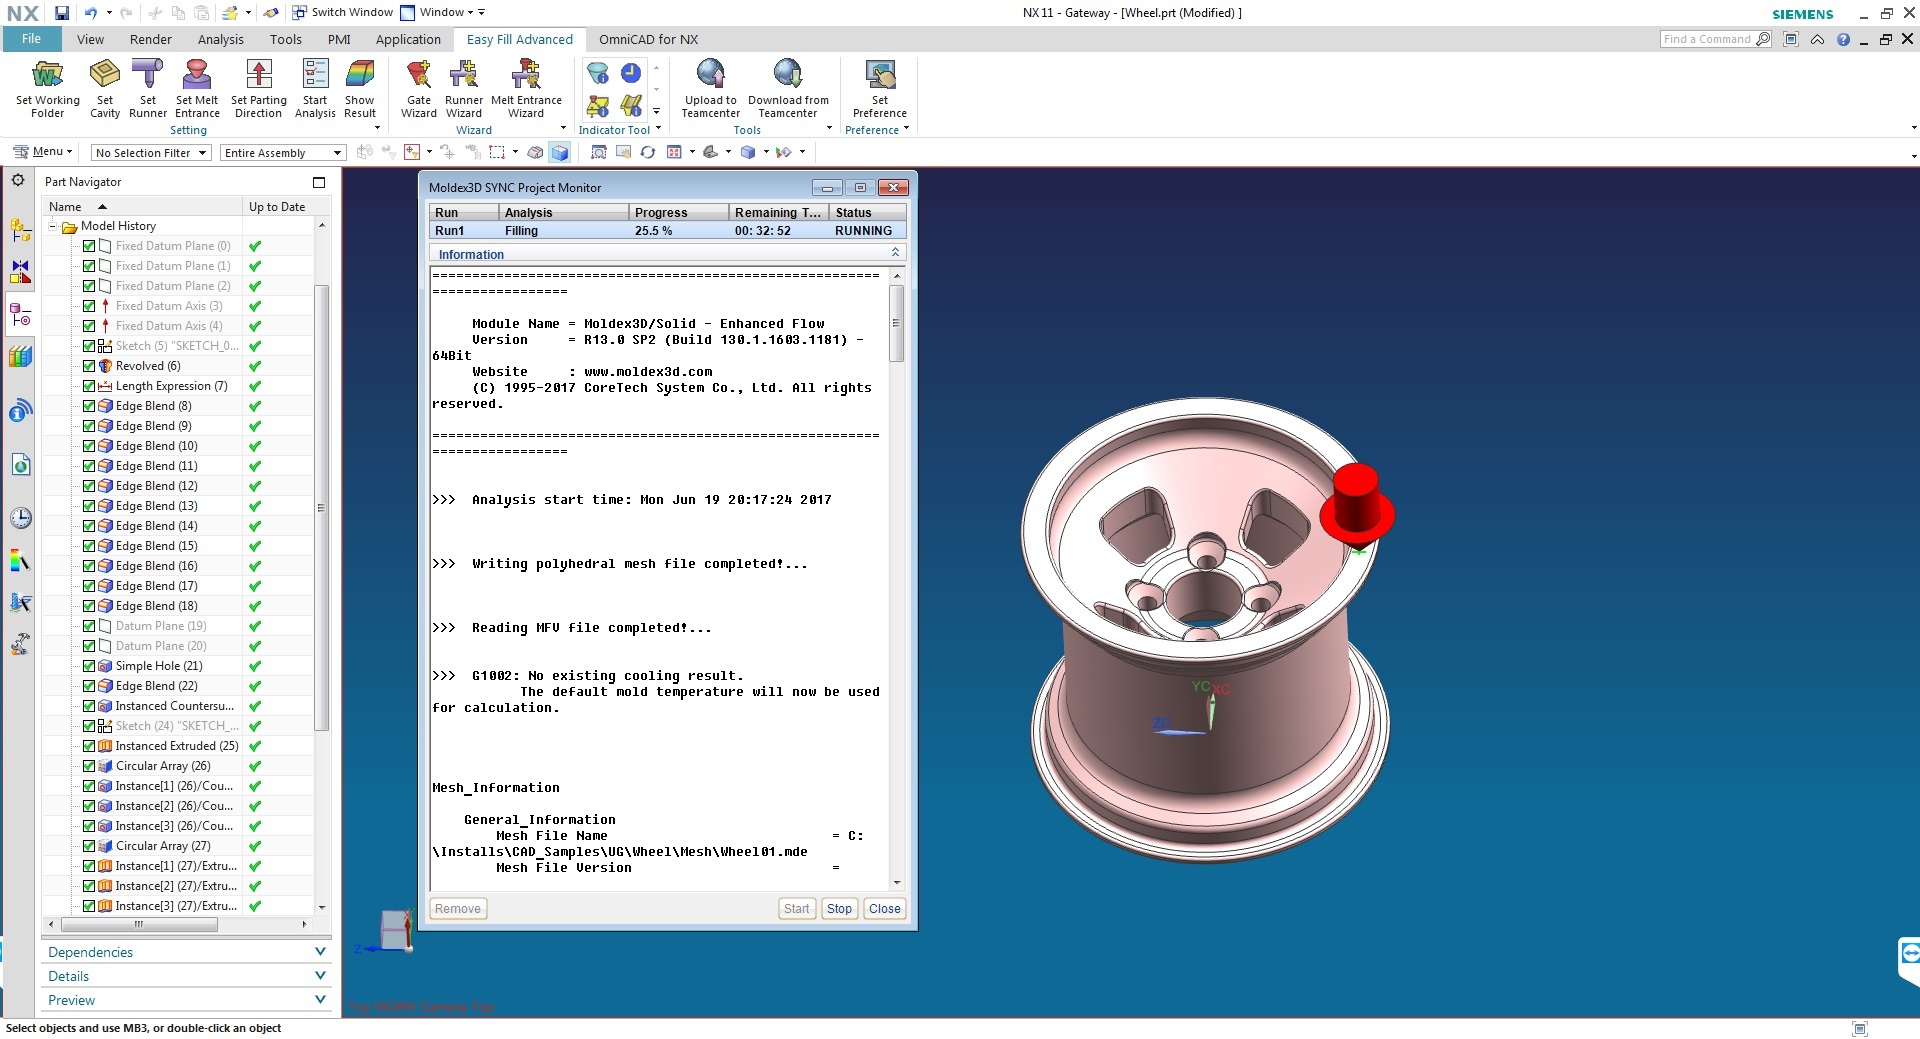Open the Assembly Navigator sidebar tab
The width and height of the screenshot is (1920, 1039).
click(x=20, y=231)
